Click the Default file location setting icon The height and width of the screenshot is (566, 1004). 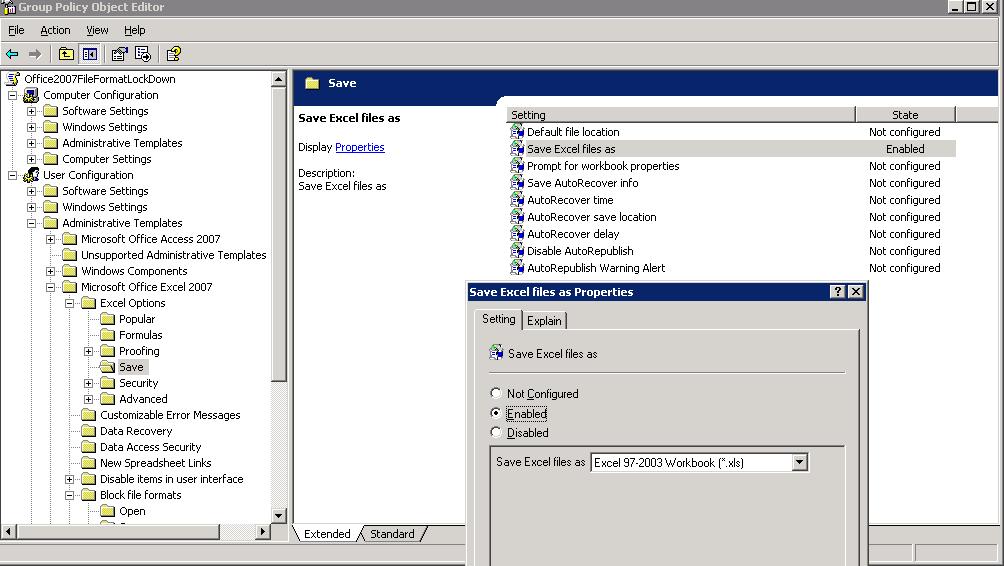(517, 132)
